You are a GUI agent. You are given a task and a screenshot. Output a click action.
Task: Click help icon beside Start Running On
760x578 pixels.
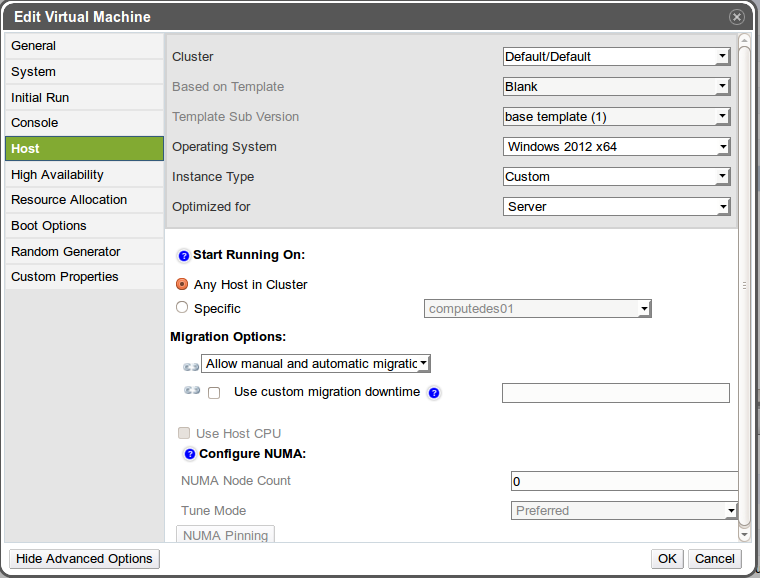tap(184, 256)
